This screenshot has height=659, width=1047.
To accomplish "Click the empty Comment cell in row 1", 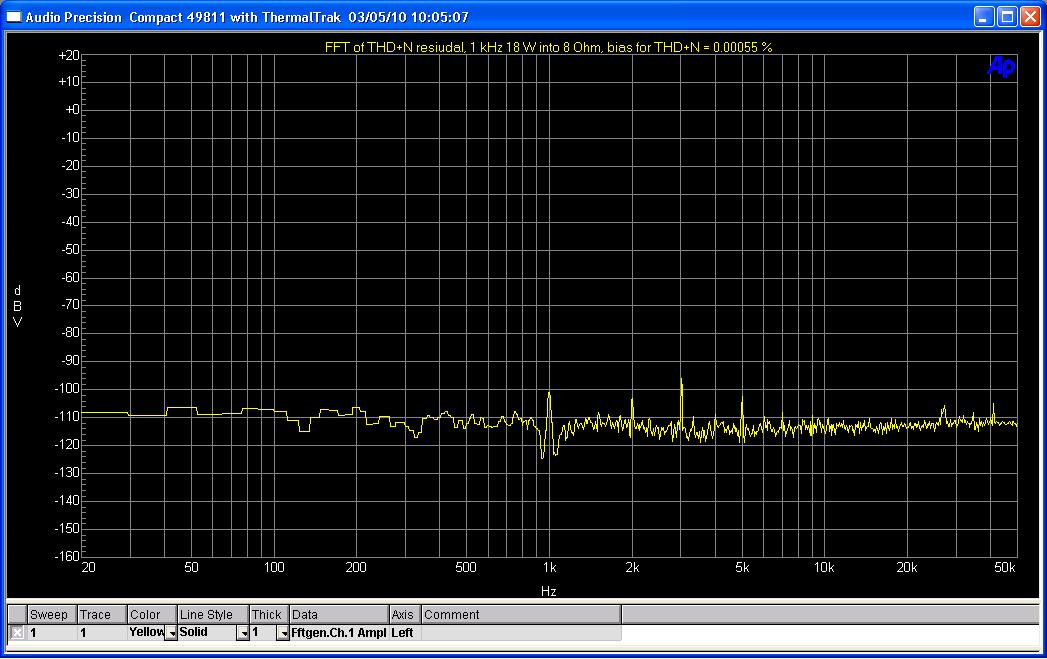I will pyautogui.click(x=521, y=632).
